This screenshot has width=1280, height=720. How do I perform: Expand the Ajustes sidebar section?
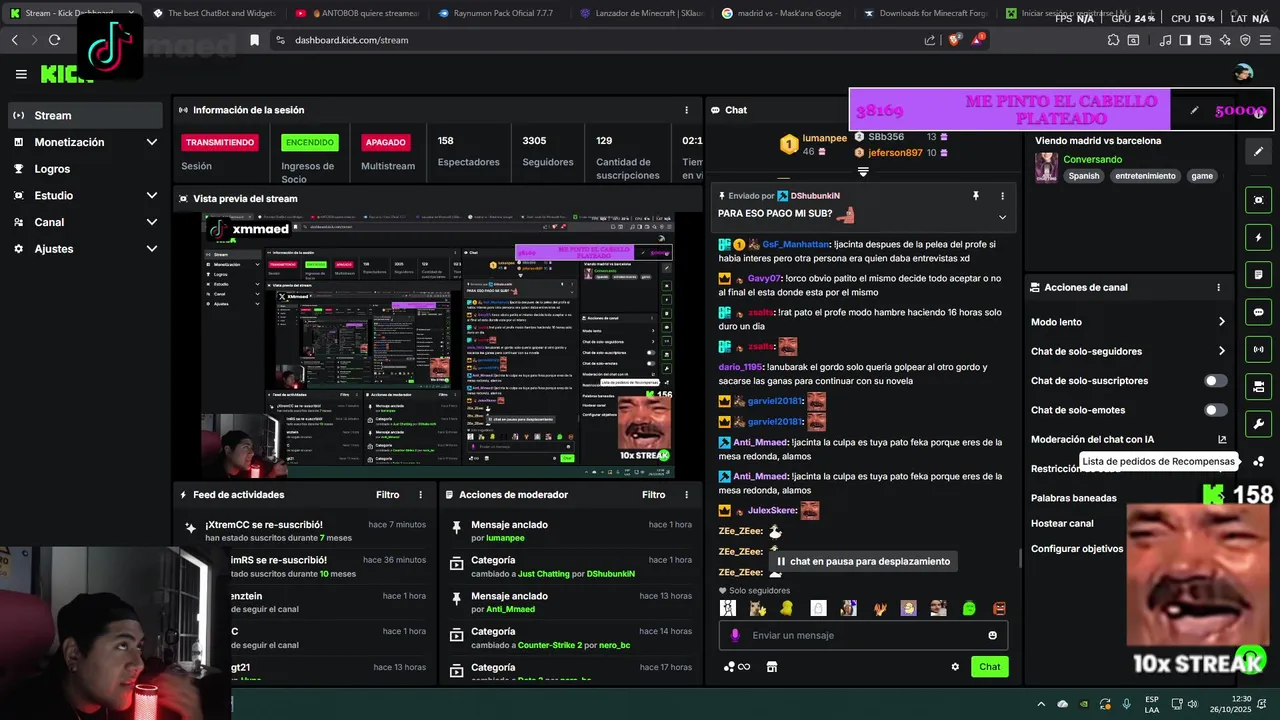(x=152, y=249)
